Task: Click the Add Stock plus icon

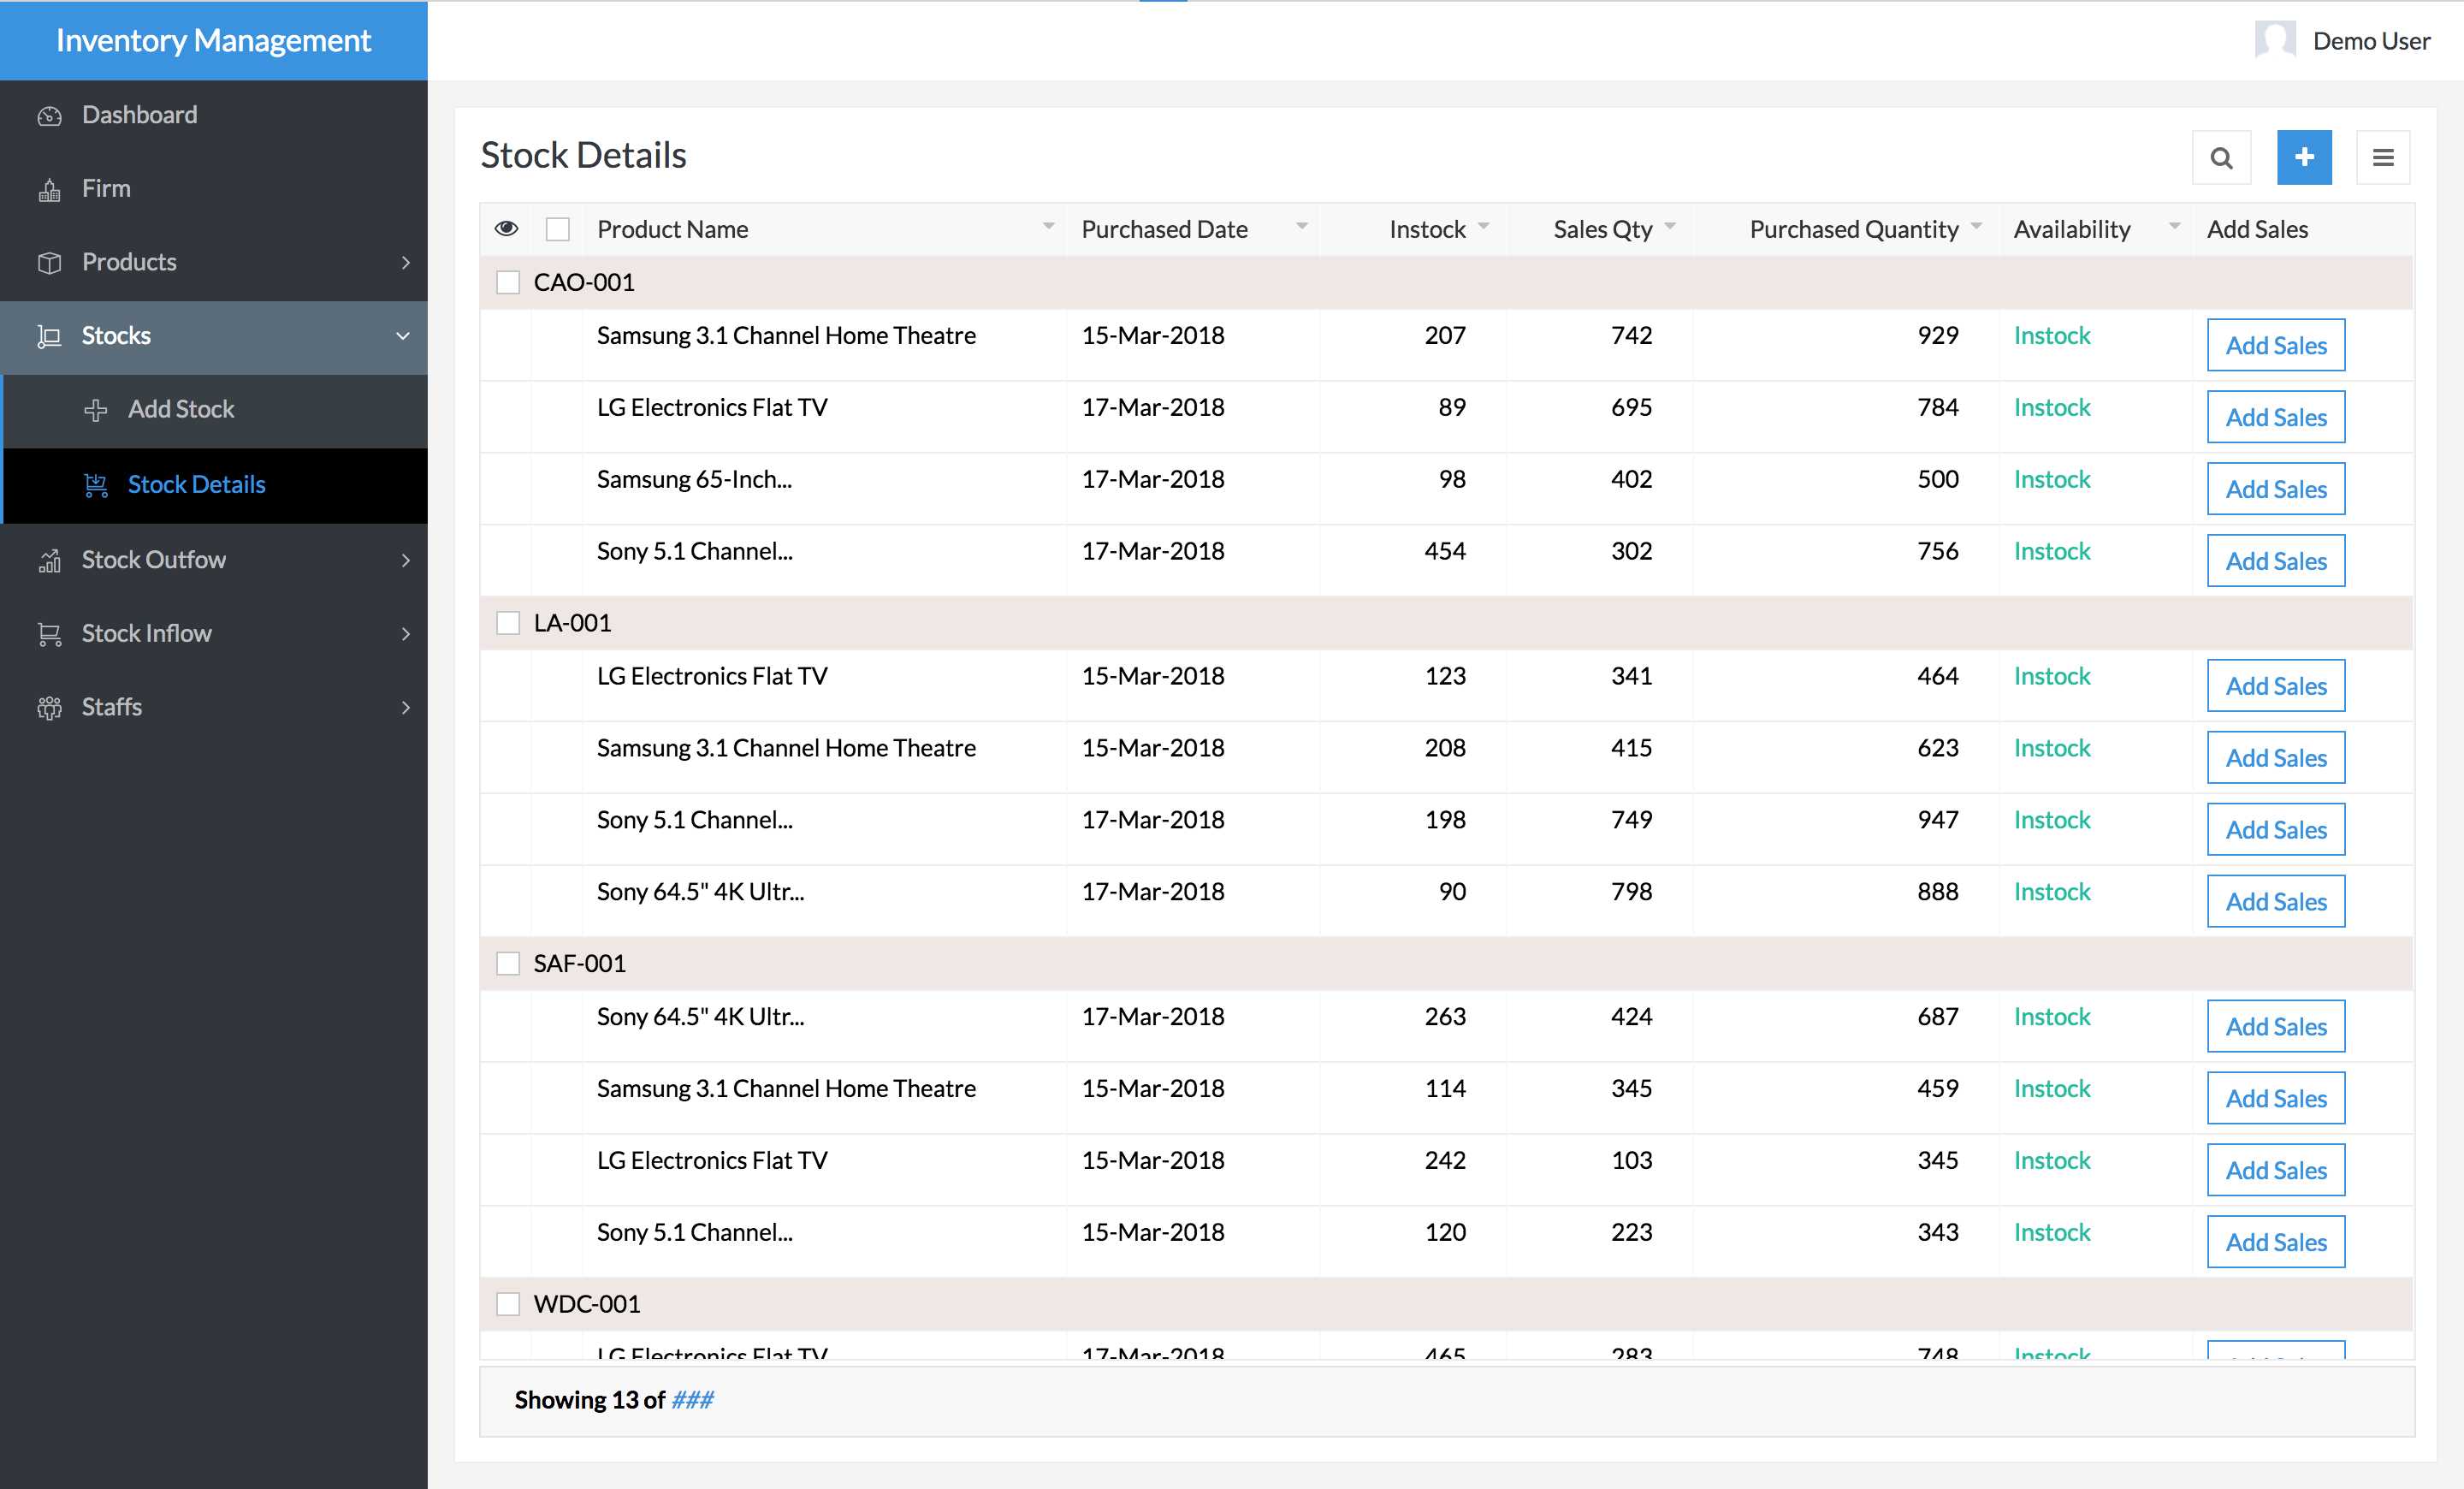Action: 96,410
